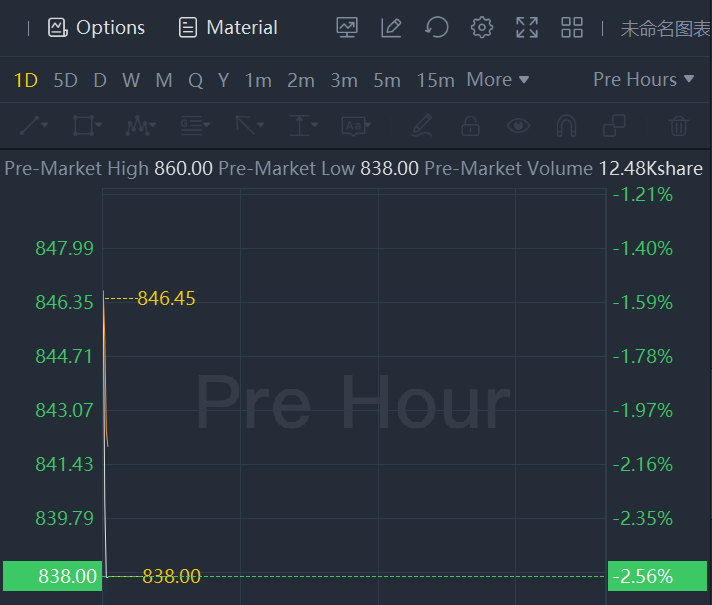Click the green 838.00 current price label

pyautogui.click(x=53, y=576)
